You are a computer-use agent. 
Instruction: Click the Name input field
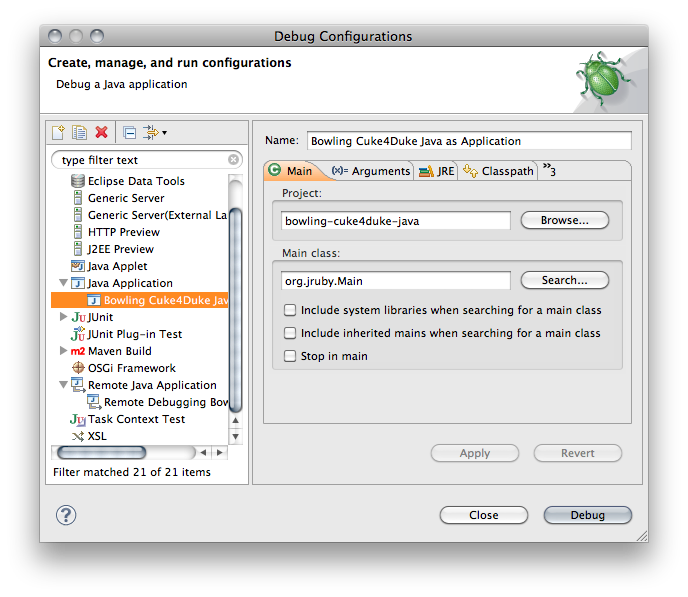coord(469,141)
